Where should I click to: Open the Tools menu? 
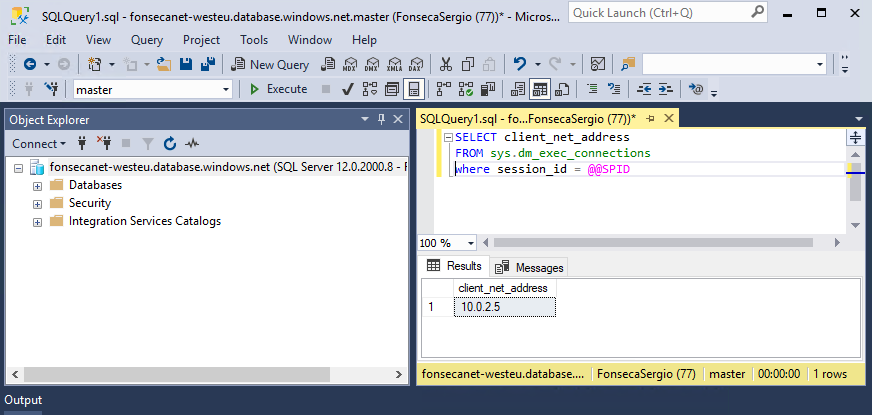(x=254, y=40)
